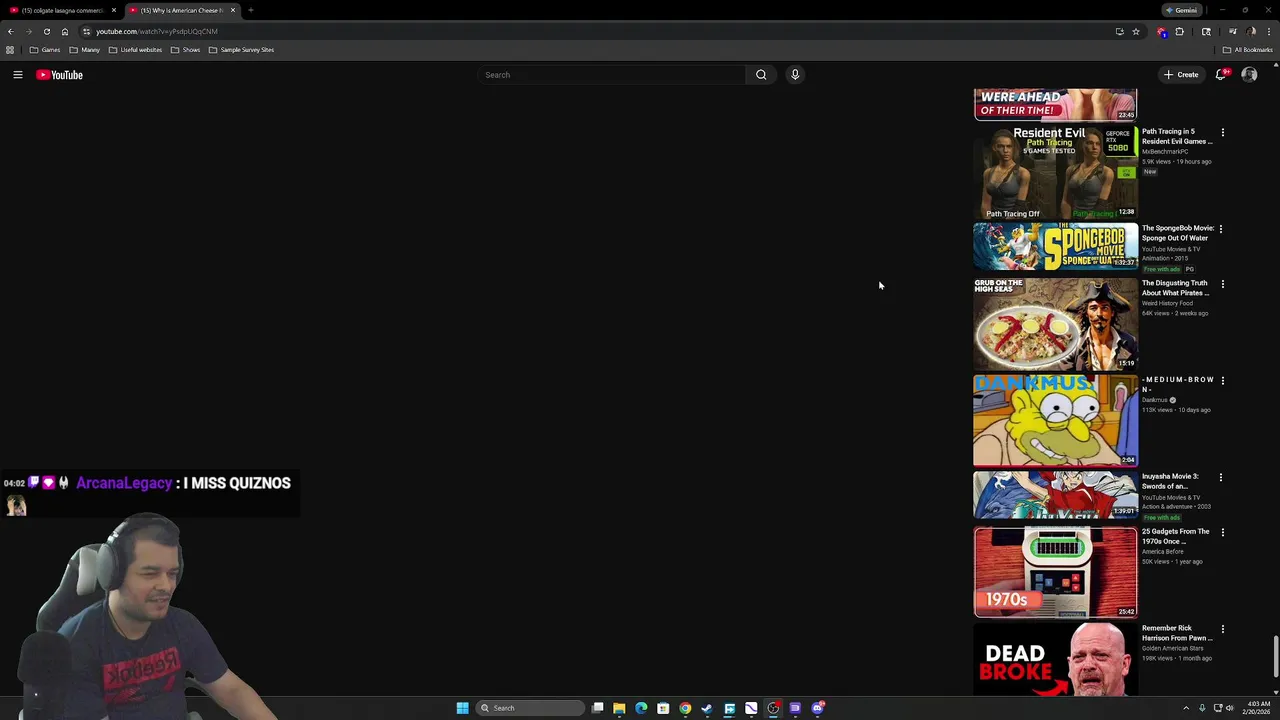Open the Useful websites bookmarks folder
This screenshot has height=720, width=1280.
point(135,50)
